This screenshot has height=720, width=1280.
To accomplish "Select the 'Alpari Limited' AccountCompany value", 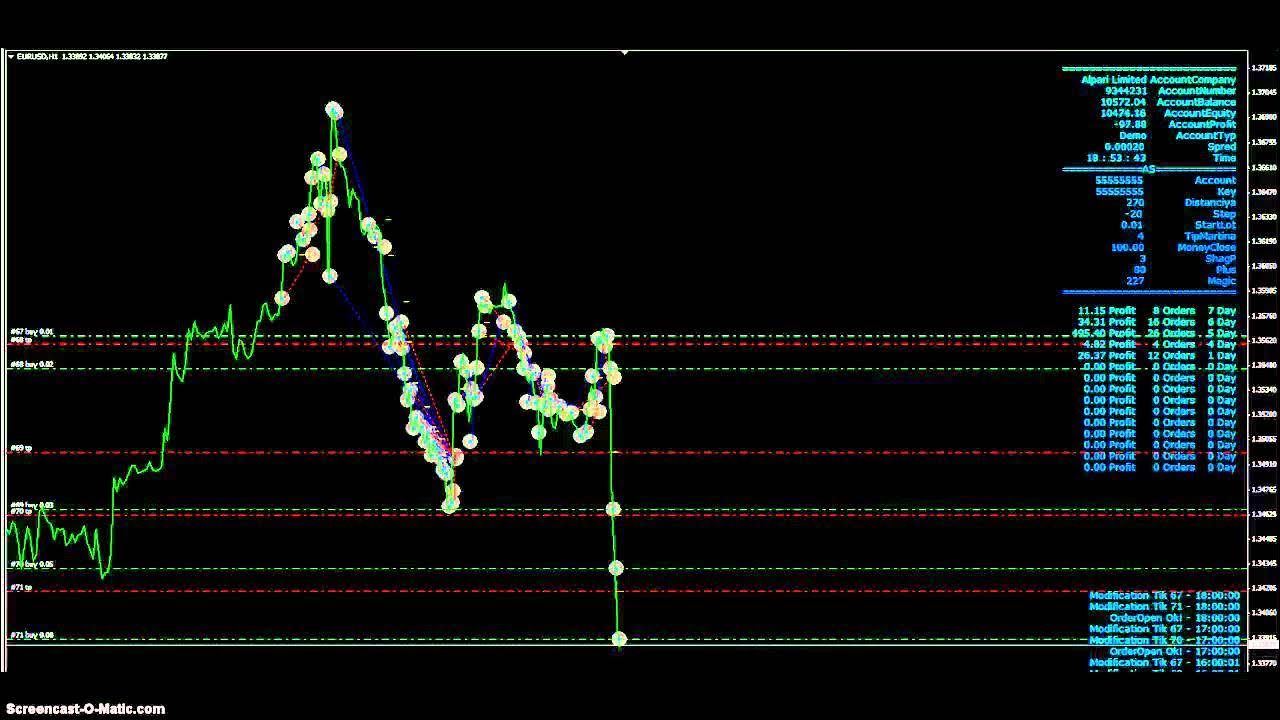I will (1114, 80).
